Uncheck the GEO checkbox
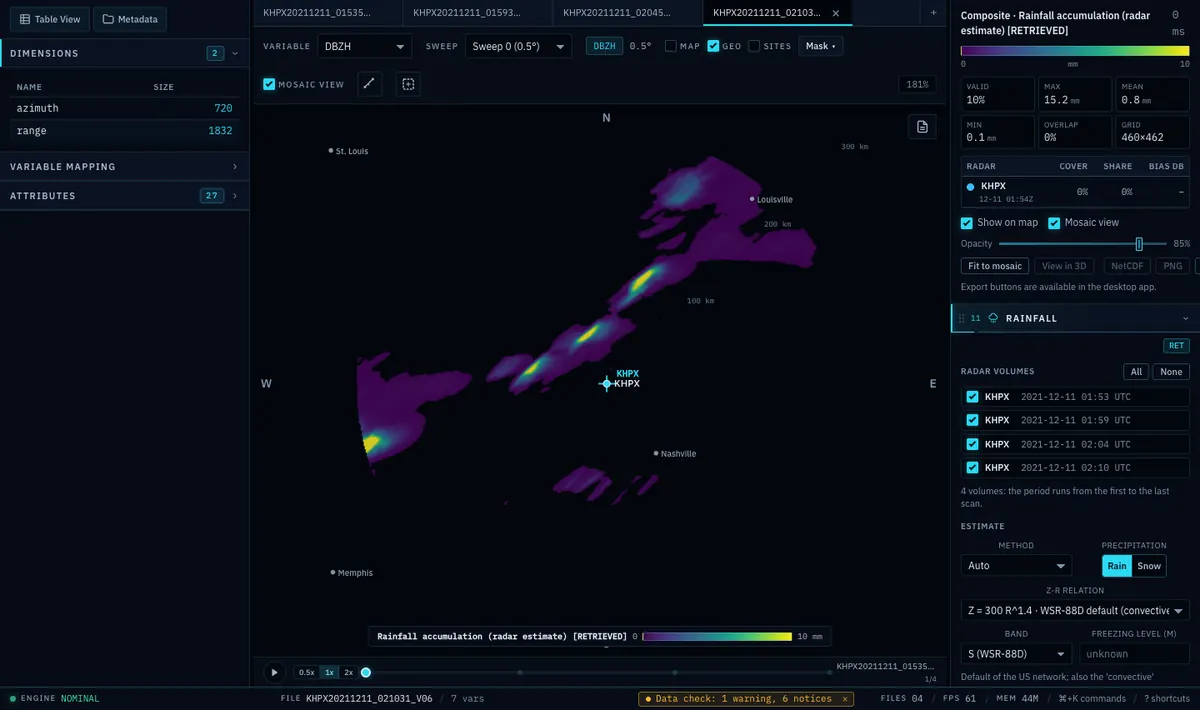The width and height of the screenshot is (1200, 710). pyautogui.click(x=713, y=46)
